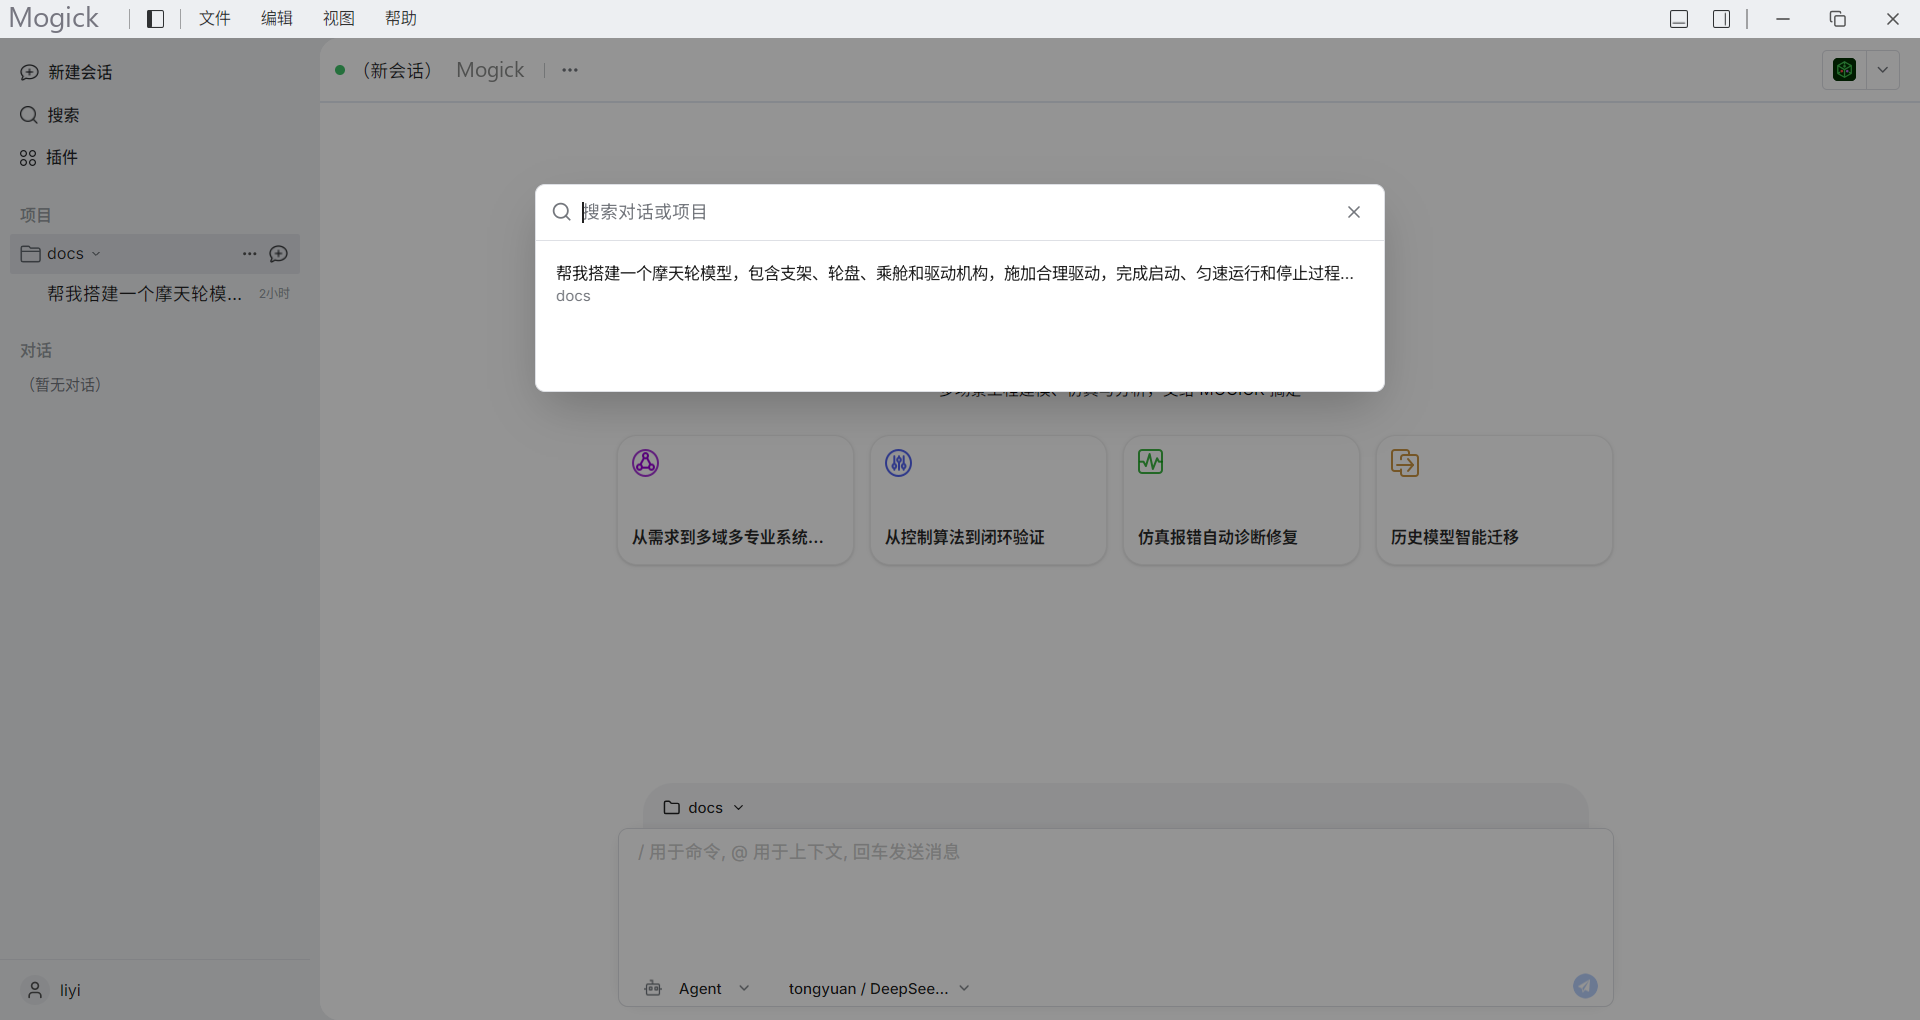The height and width of the screenshot is (1020, 1920).
Task: Toggle the bottom panel layout icon
Action: [x=1679, y=19]
